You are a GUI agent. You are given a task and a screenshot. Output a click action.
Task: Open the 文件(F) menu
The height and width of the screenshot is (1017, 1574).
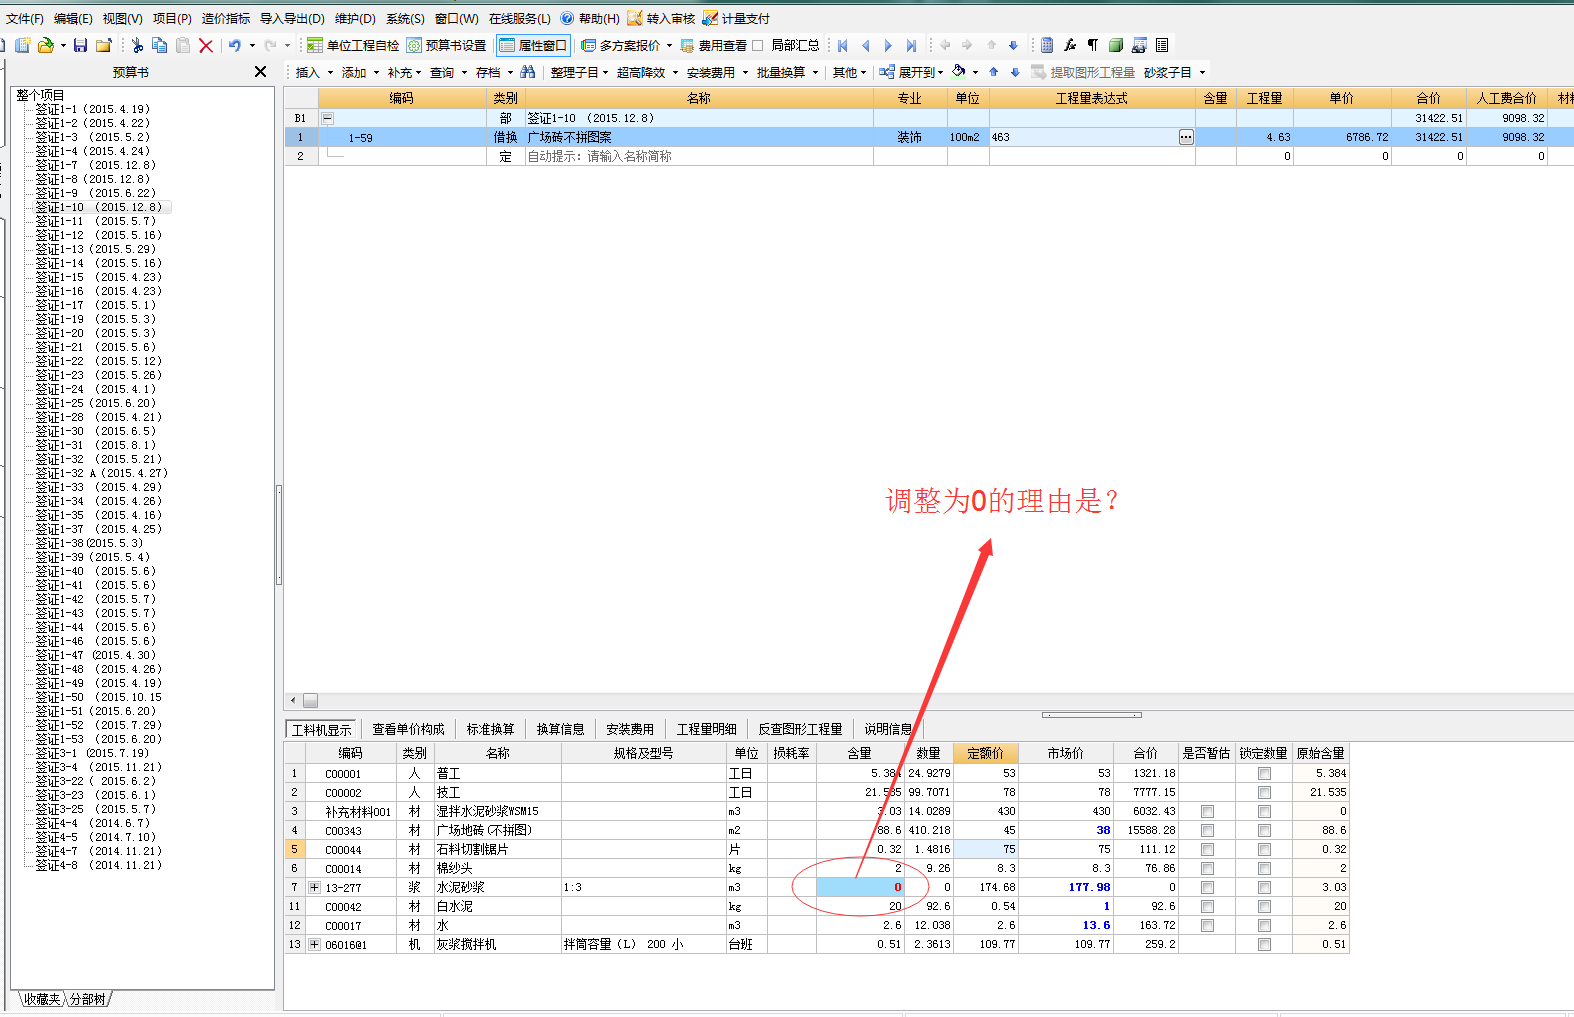point(24,18)
